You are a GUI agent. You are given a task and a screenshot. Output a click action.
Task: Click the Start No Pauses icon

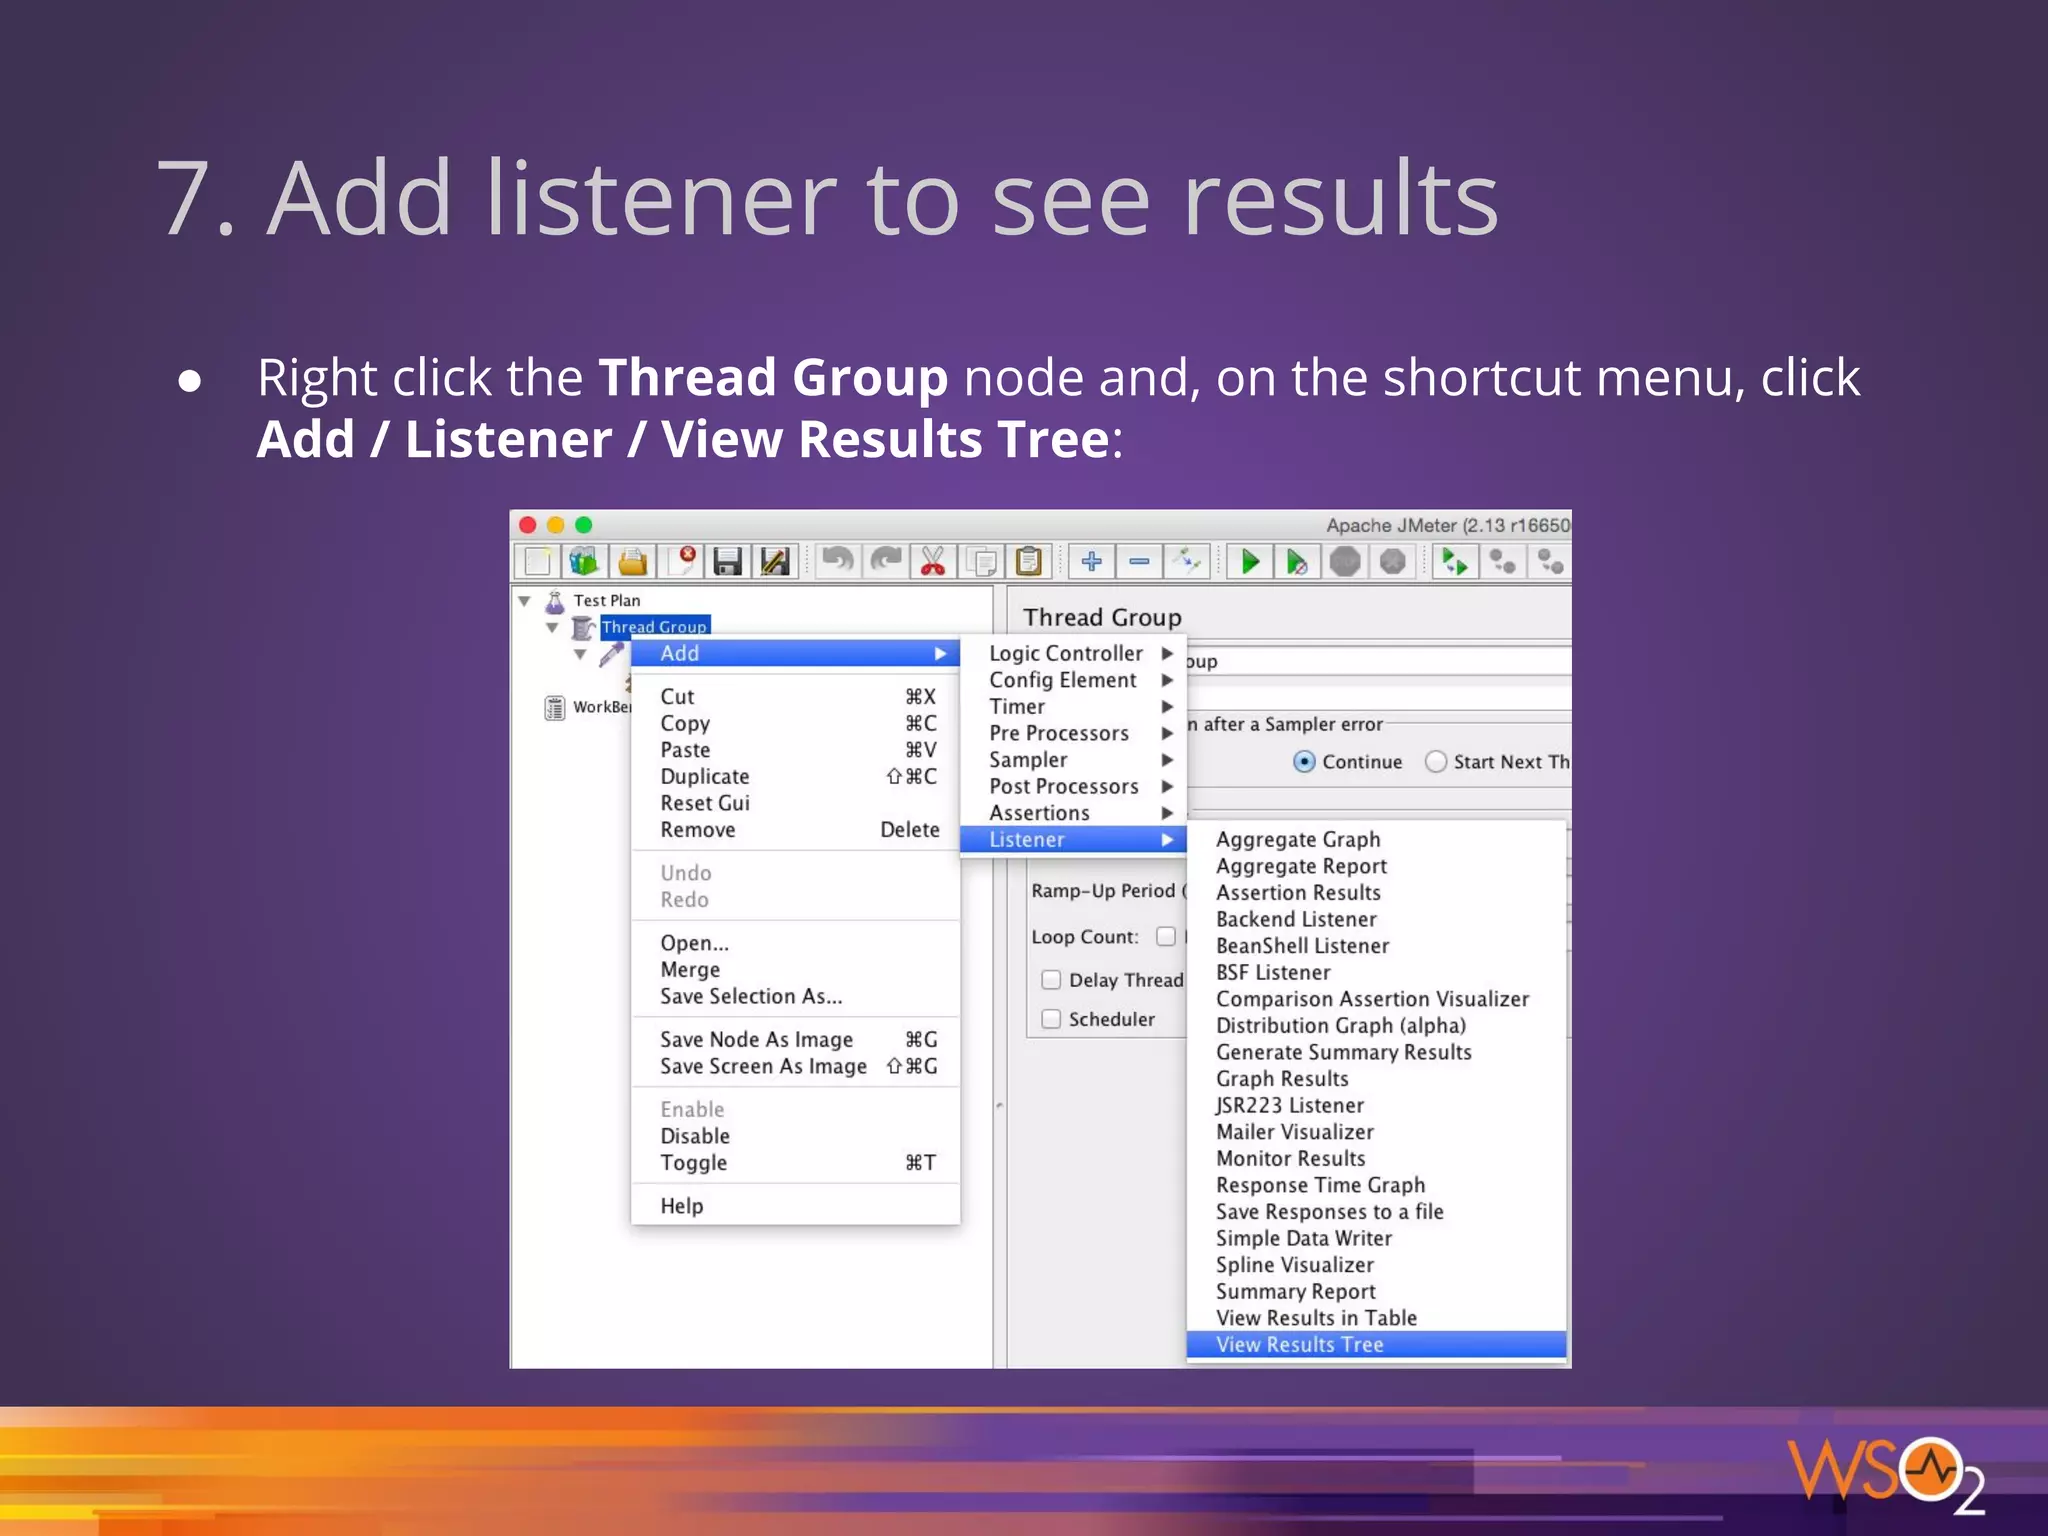click(x=1297, y=562)
